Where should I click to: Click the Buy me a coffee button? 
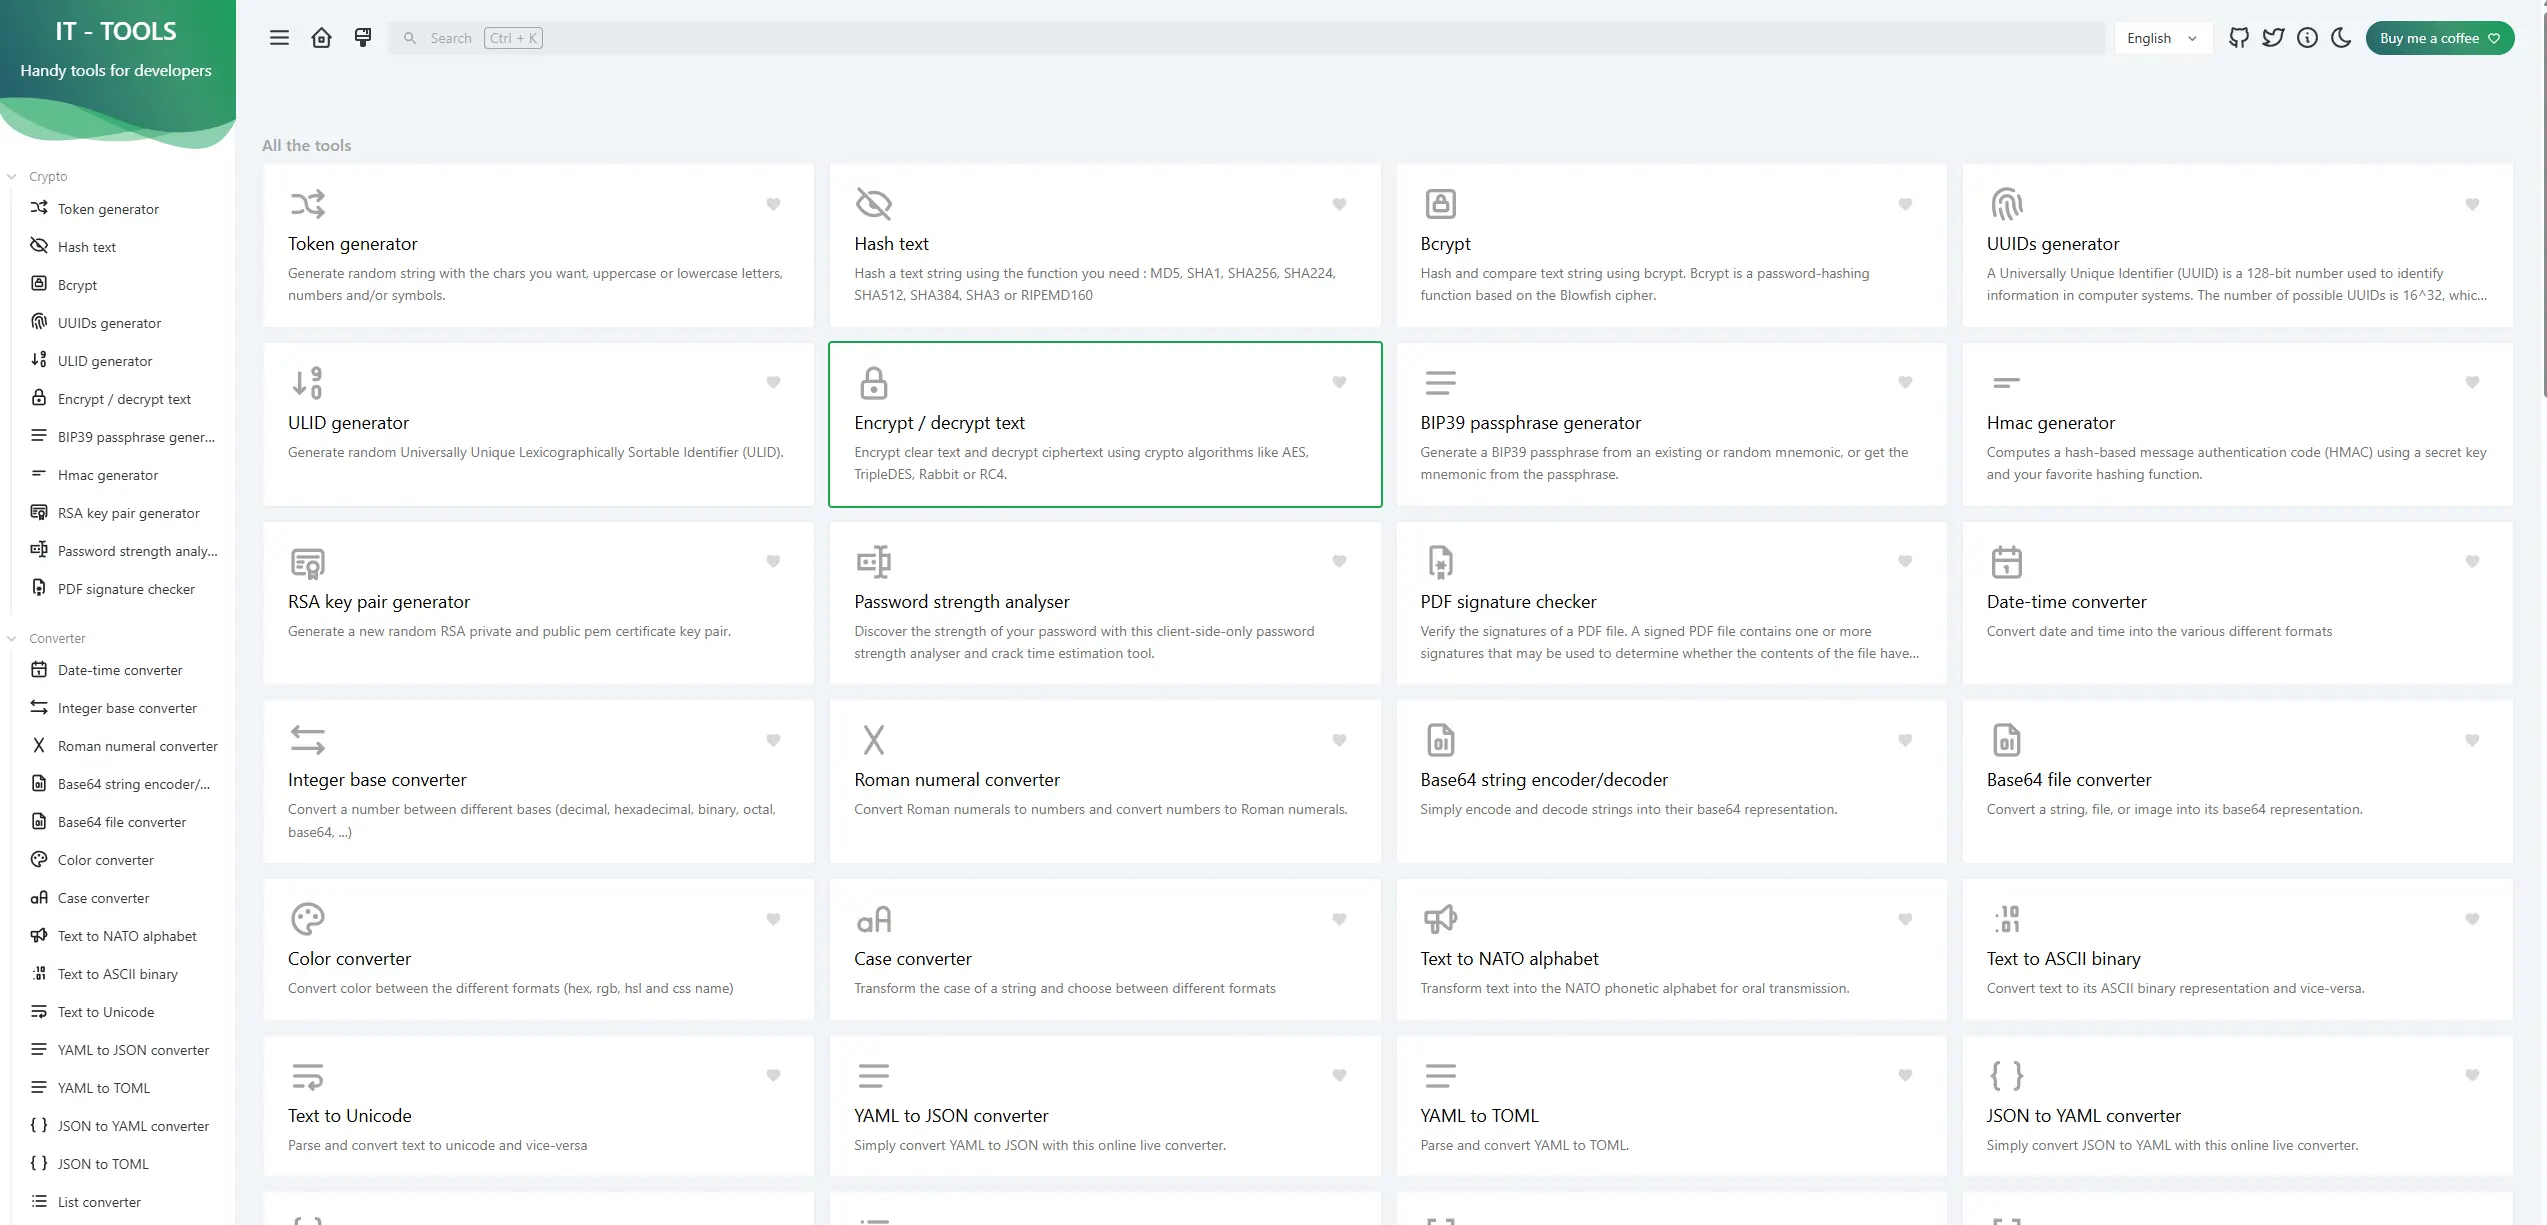click(2439, 38)
